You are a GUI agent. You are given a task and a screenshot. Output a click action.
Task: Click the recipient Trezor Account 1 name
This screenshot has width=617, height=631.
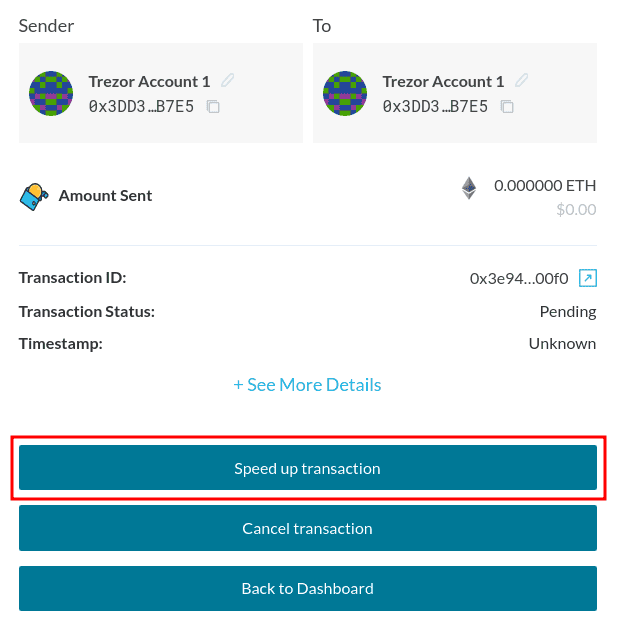pyautogui.click(x=443, y=82)
